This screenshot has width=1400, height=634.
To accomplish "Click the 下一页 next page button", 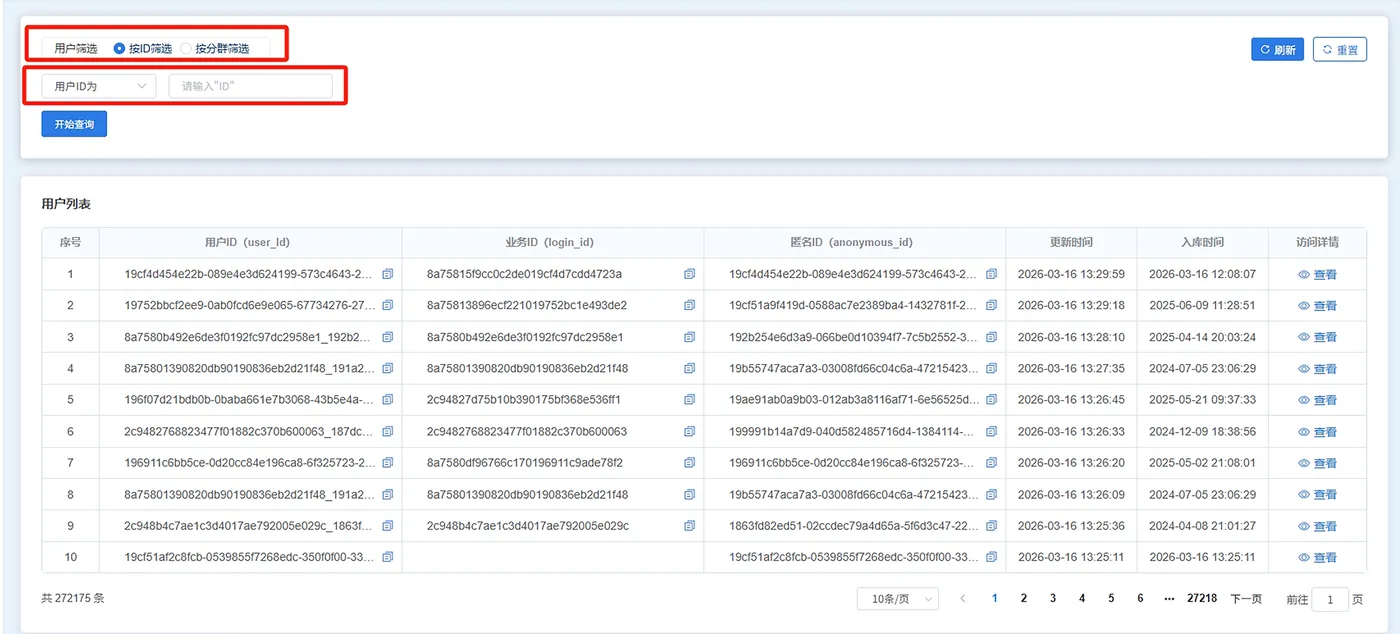I will point(1246,599).
